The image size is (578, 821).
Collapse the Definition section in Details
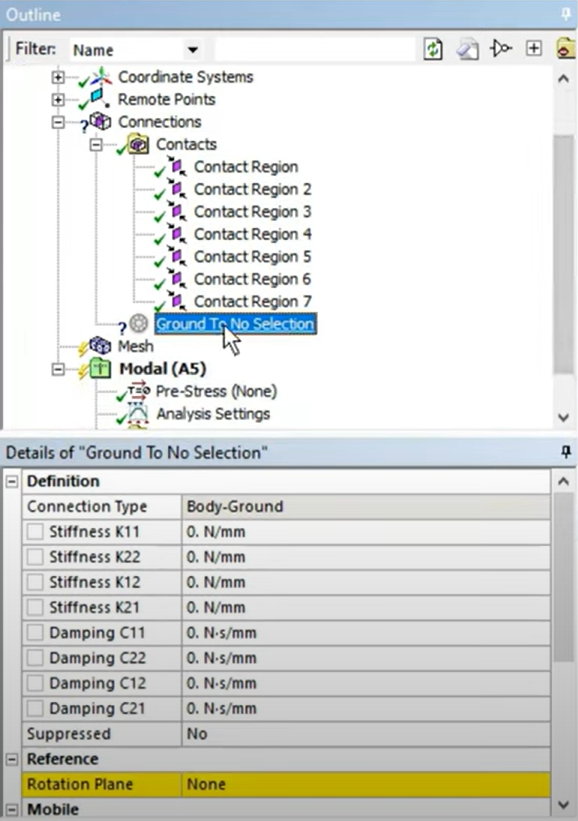[12, 481]
